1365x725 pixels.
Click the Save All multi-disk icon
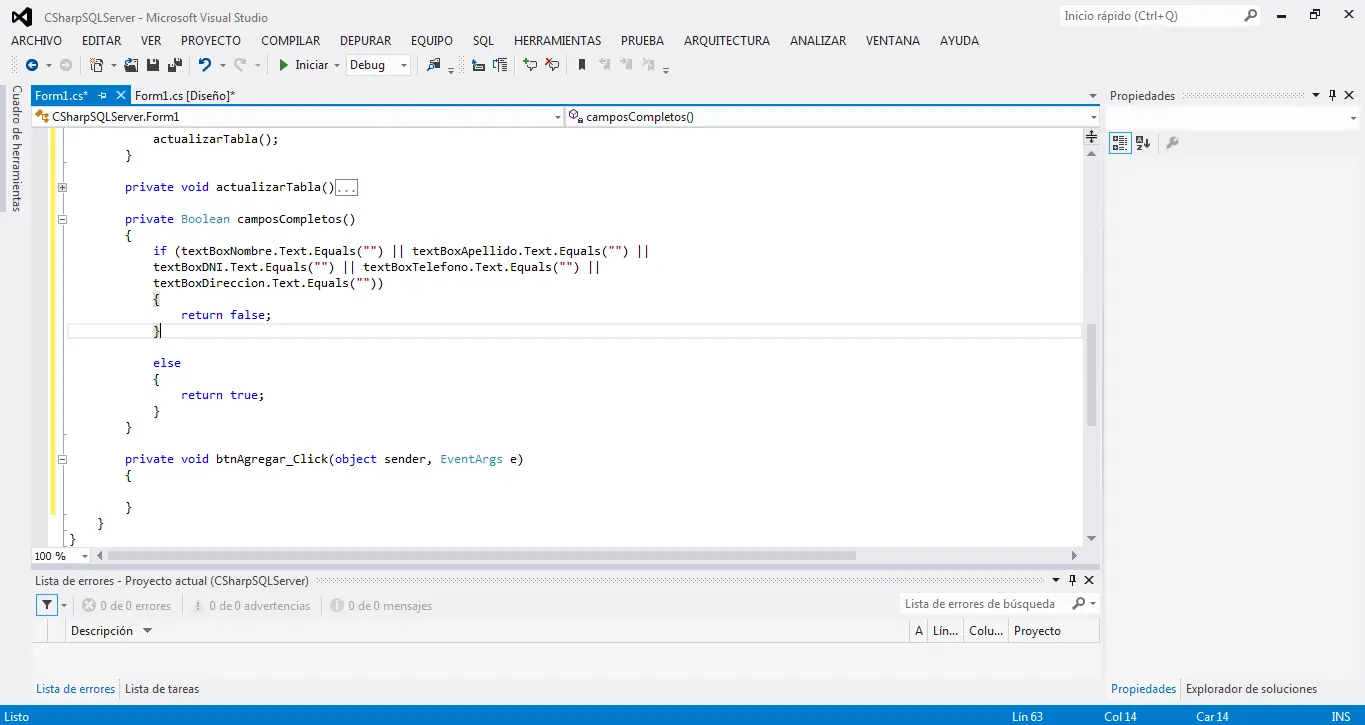click(x=174, y=65)
